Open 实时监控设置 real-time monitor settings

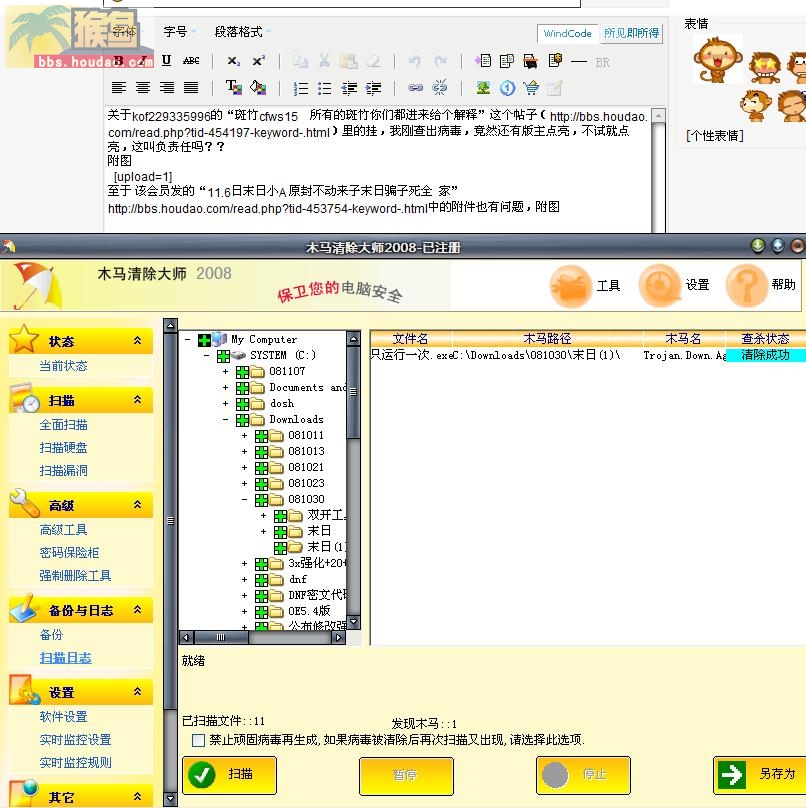click(x=75, y=740)
